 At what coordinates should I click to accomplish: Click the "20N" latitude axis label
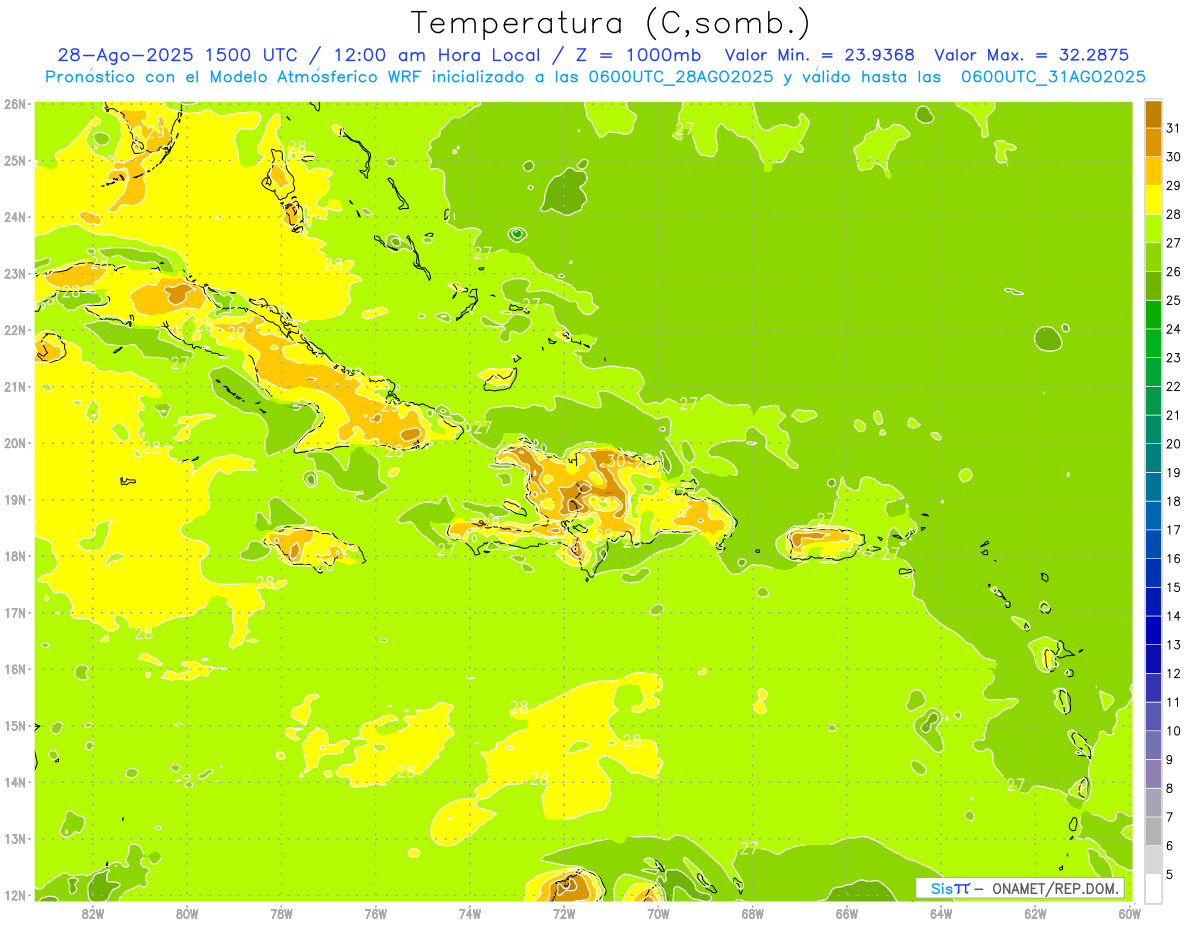[15, 443]
